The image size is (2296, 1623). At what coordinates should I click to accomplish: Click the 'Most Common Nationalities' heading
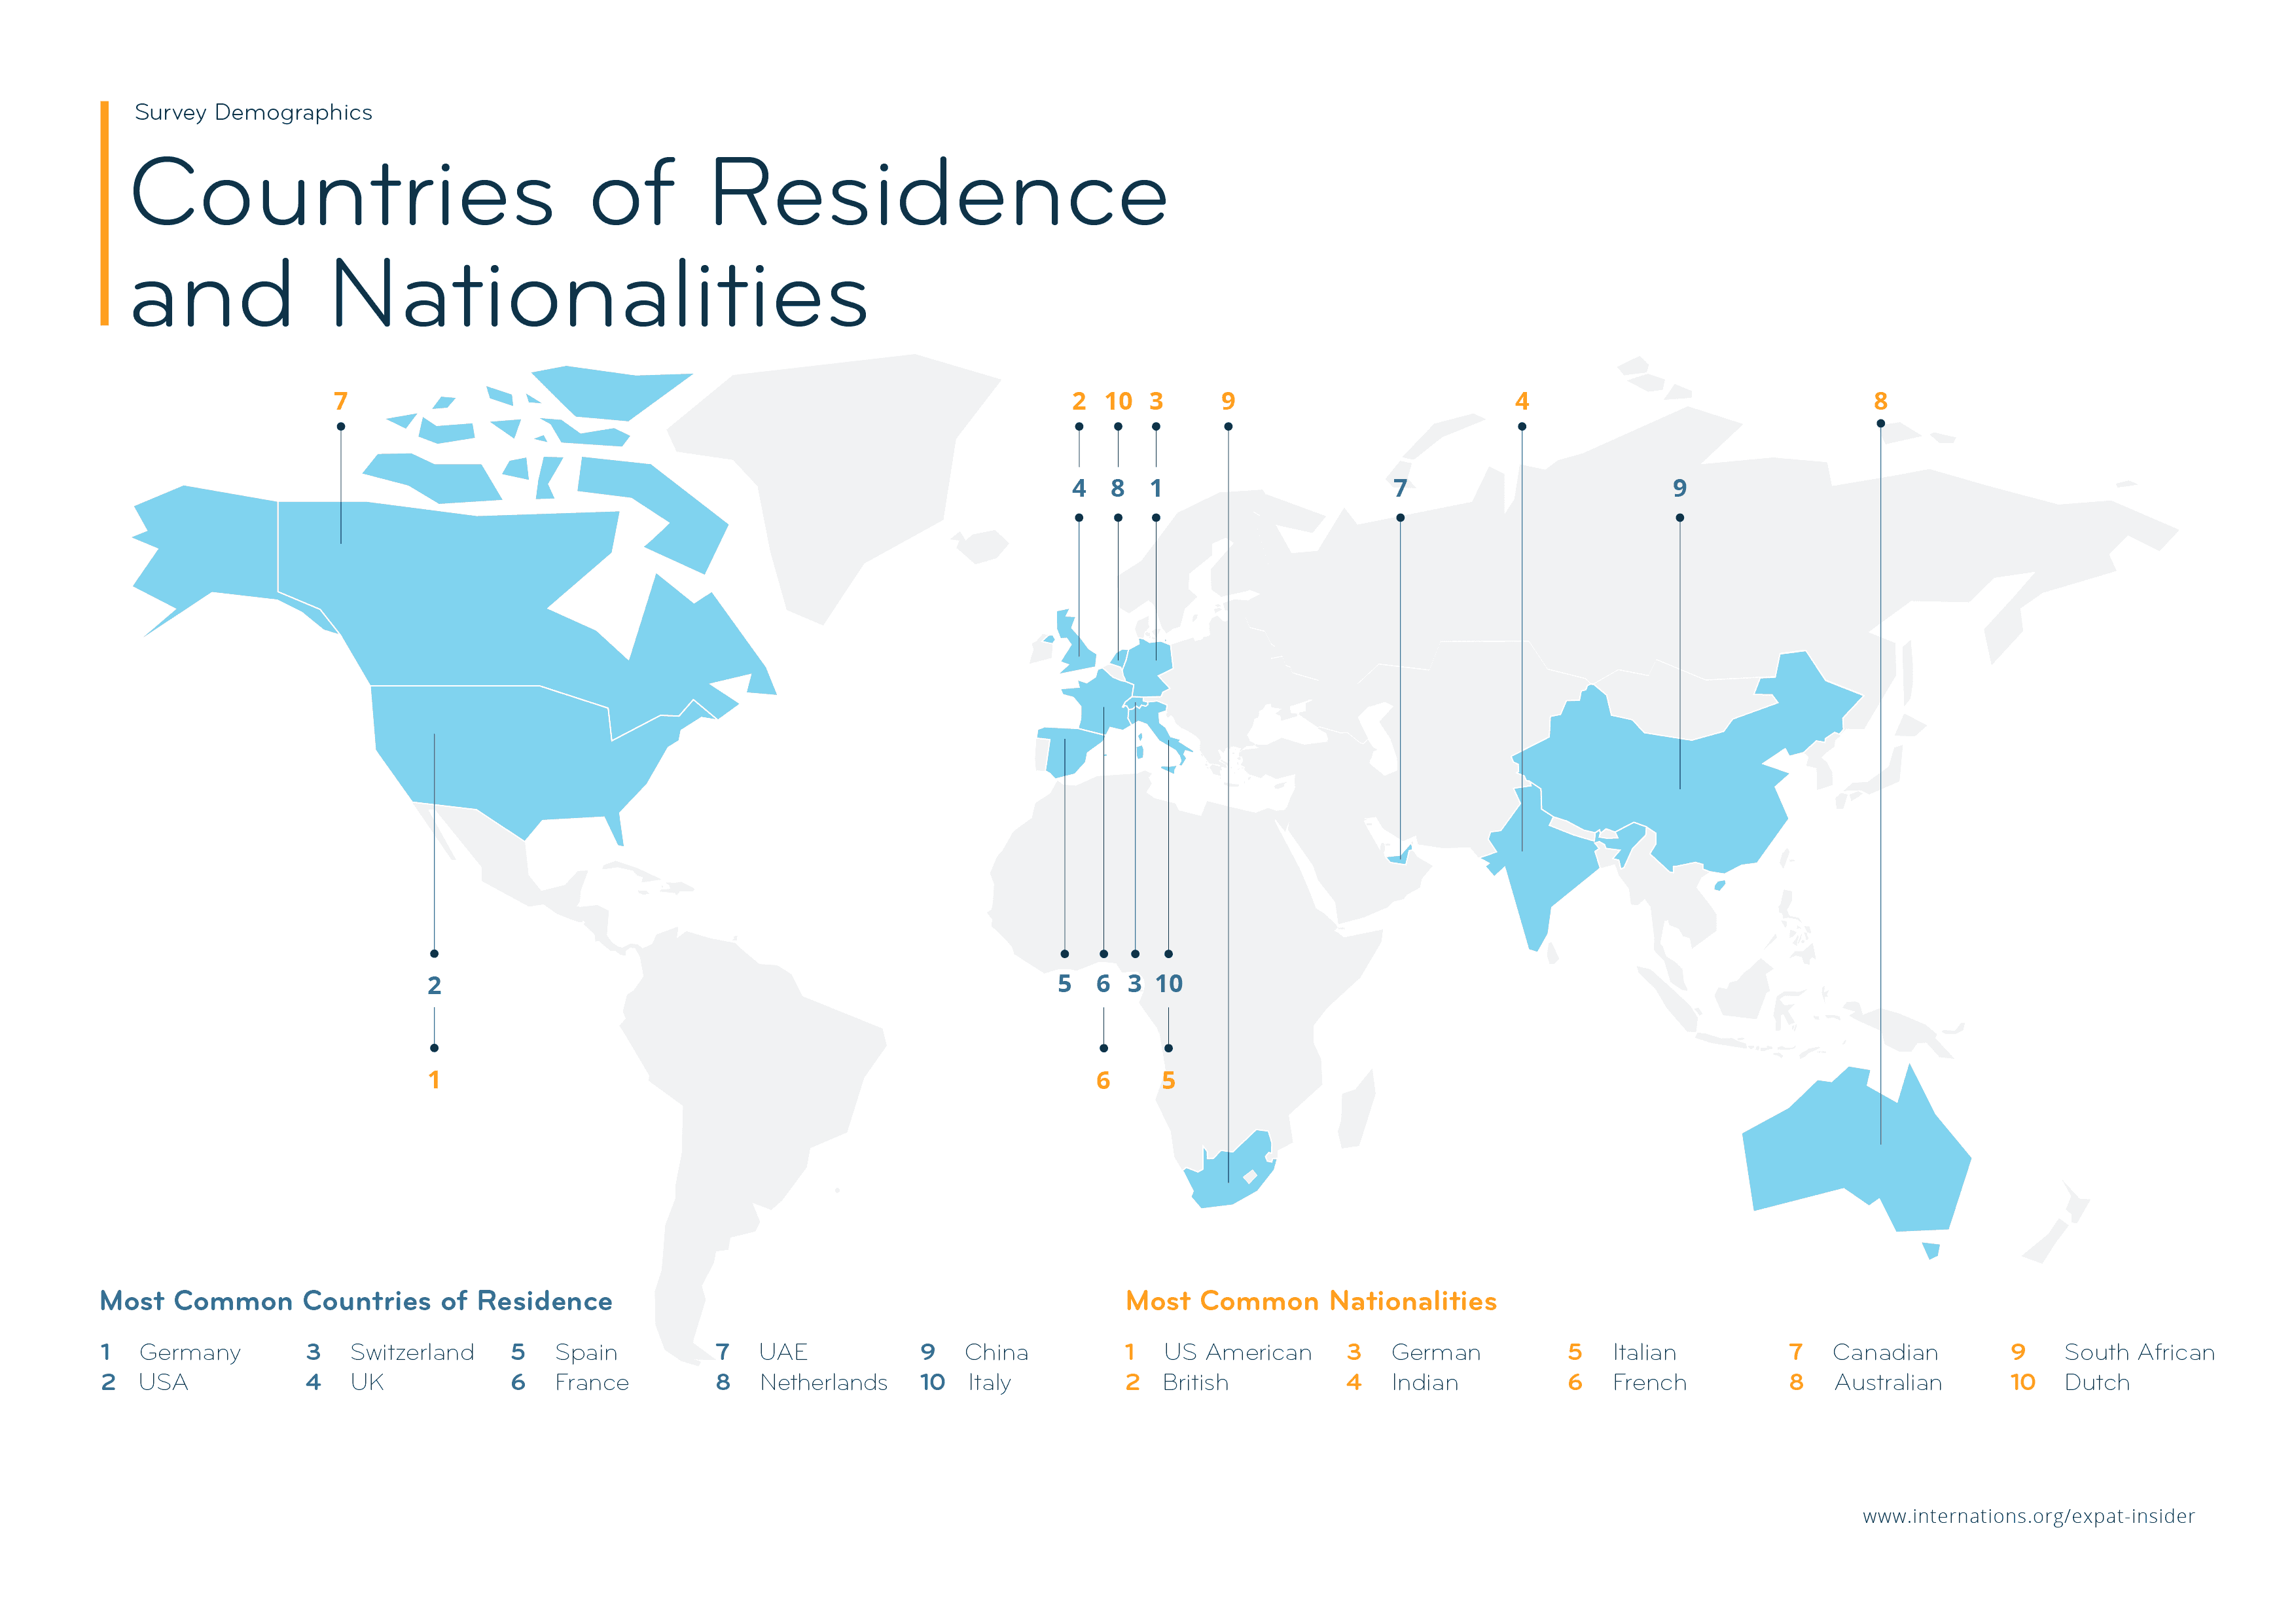(1311, 1300)
